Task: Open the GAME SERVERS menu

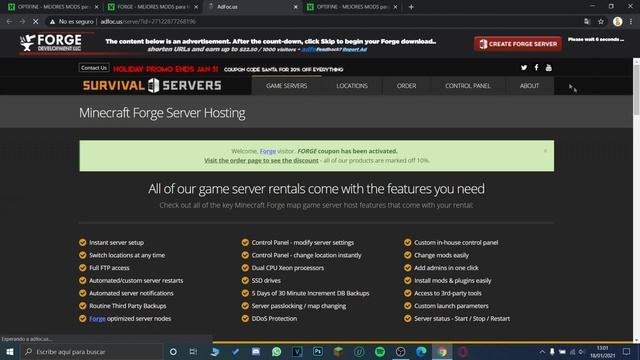Action: (x=287, y=86)
